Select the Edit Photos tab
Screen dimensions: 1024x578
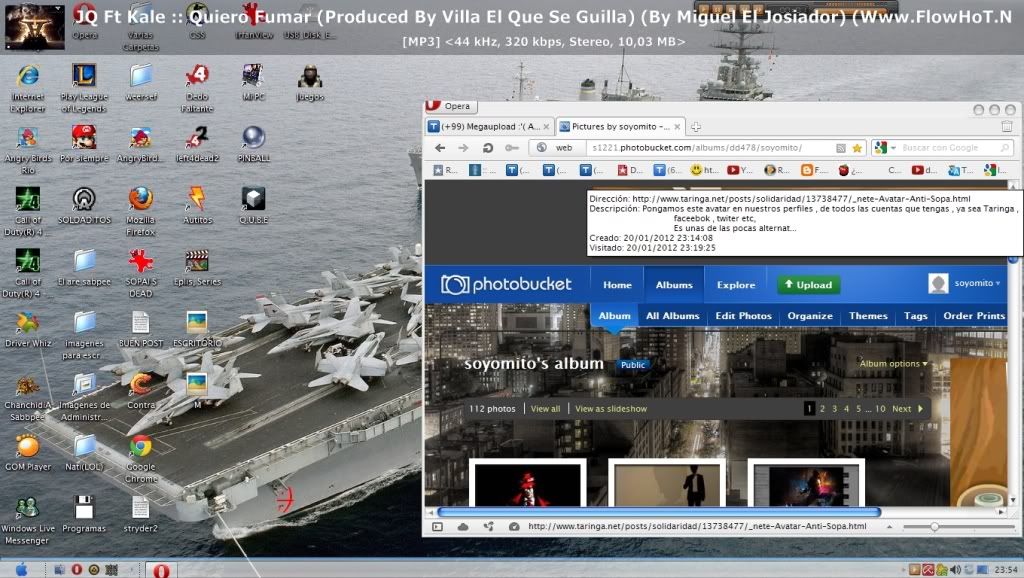[x=743, y=316]
